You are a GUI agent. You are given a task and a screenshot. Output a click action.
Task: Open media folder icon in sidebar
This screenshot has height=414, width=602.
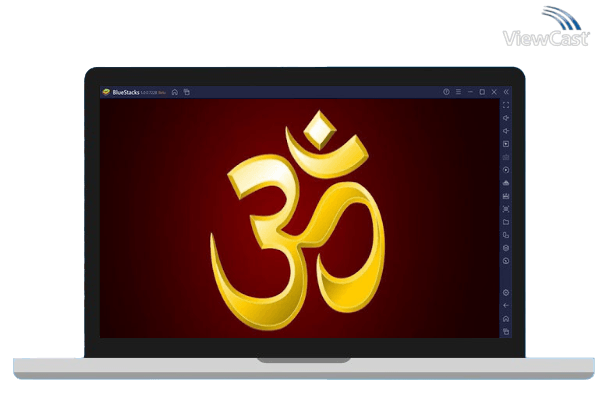coord(506,222)
